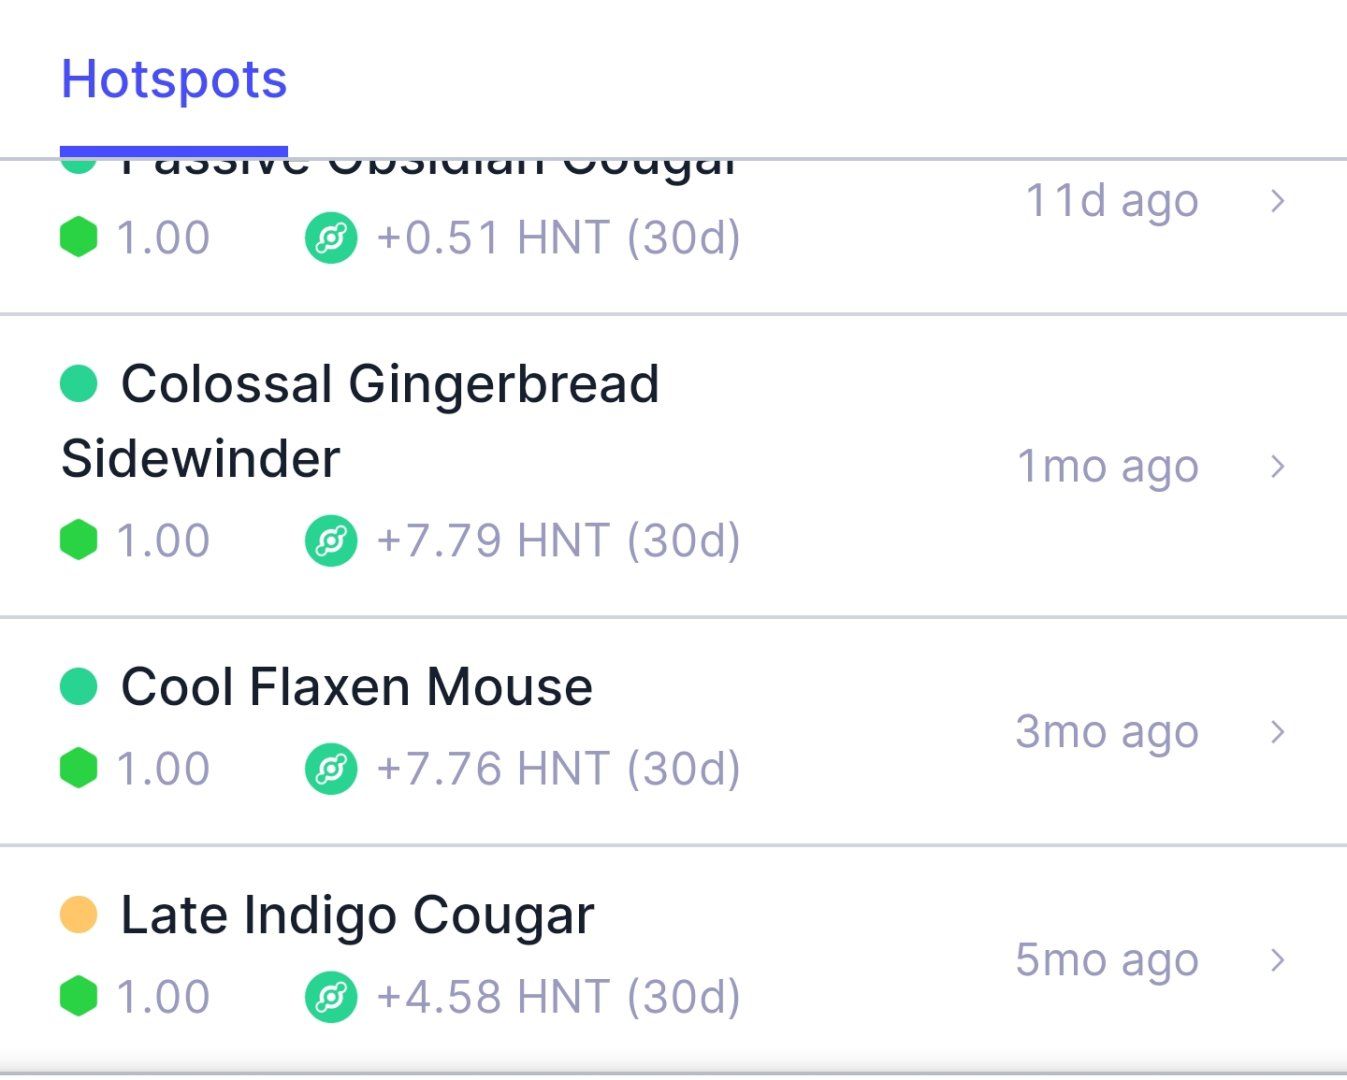Click hexagon scale icon for Cool Flaxen Mouse

click(79, 768)
